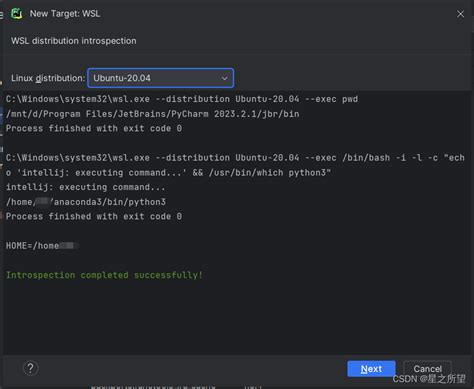474x389 pixels.
Task: Click the dropdown chevron next to Ubuntu-20.04
Action: 225,78
